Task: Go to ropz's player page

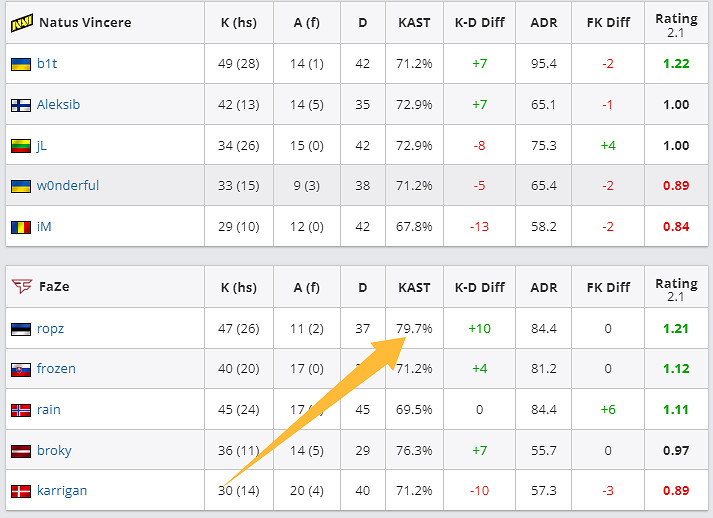Action: (x=50, y=329)
